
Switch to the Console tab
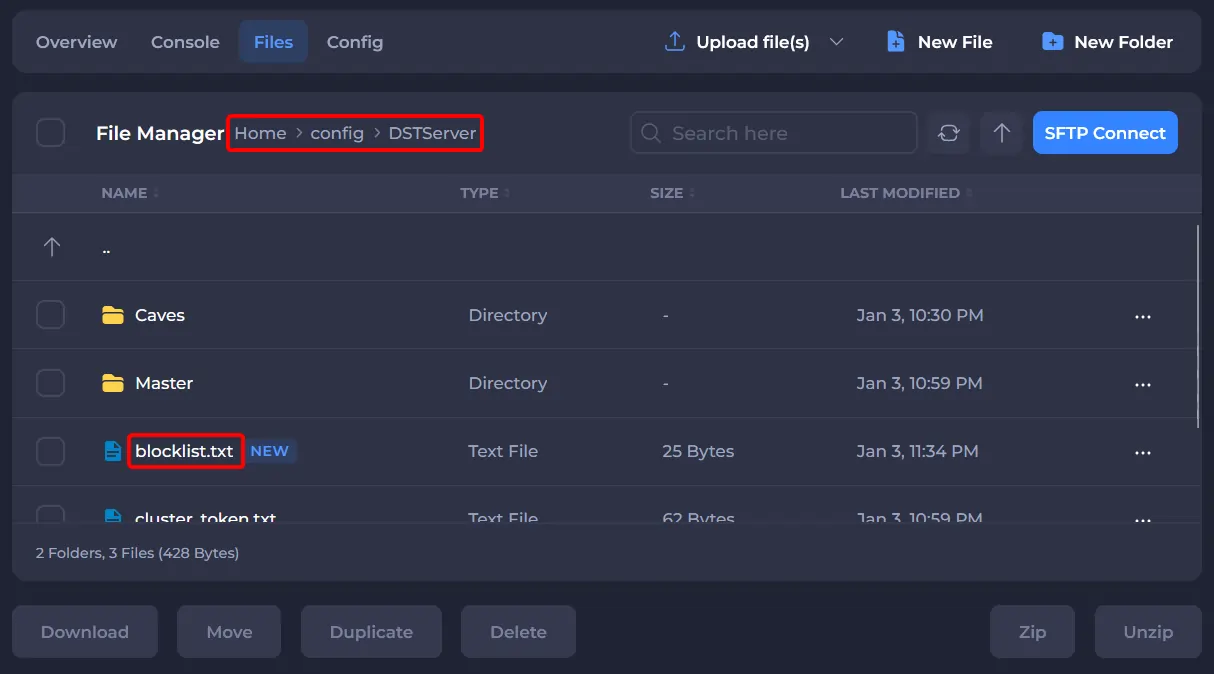click(x=185, y=42)
